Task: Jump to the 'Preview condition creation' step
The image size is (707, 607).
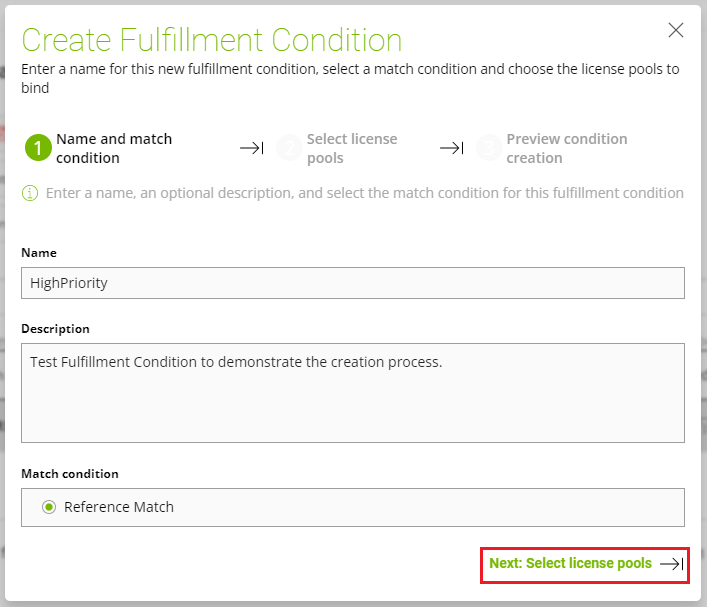Action: (x=566, y=148)
